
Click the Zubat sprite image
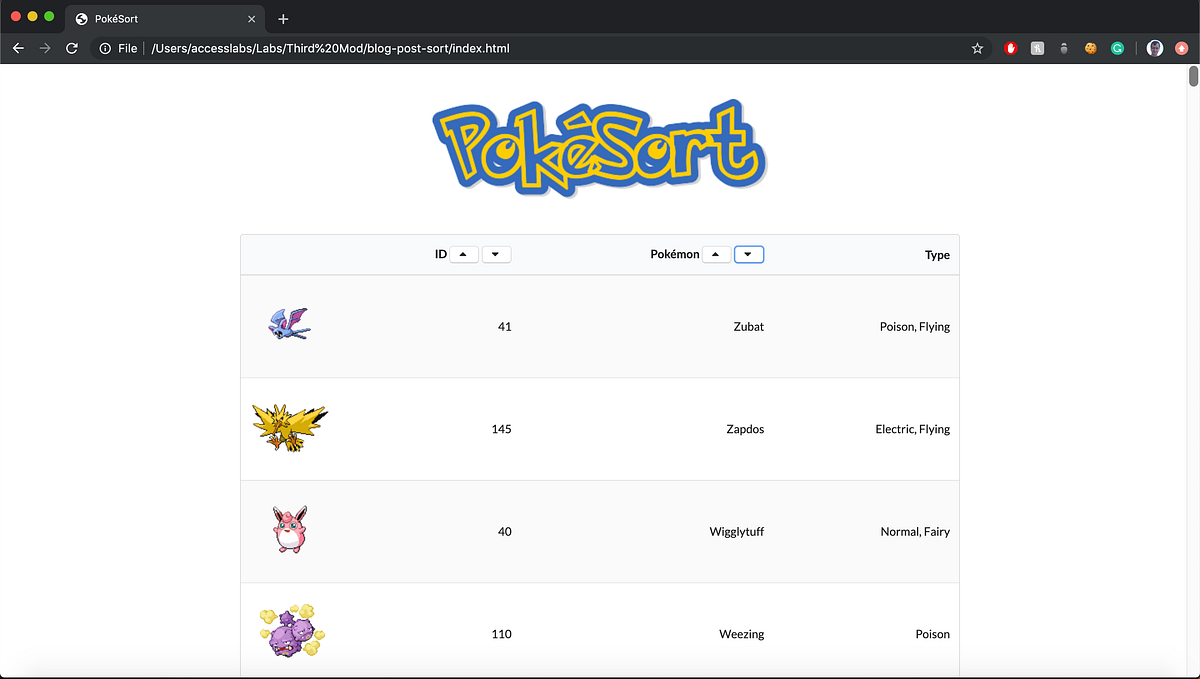pos(289,323)
